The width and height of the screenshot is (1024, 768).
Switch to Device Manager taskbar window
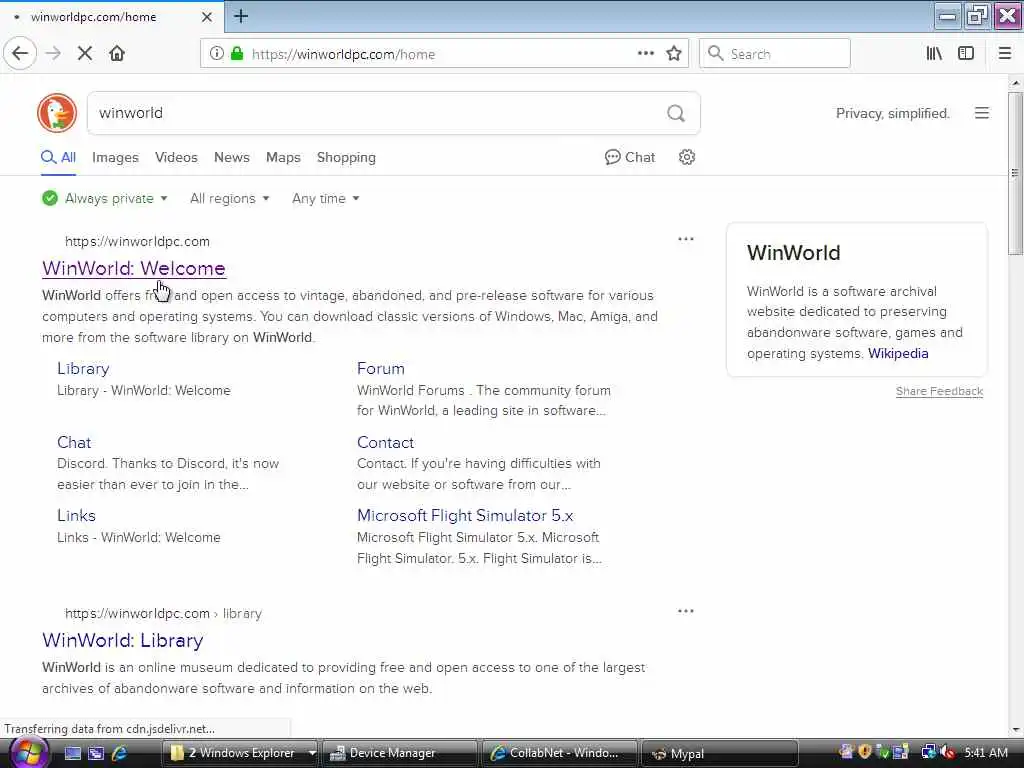pos(400,753)
